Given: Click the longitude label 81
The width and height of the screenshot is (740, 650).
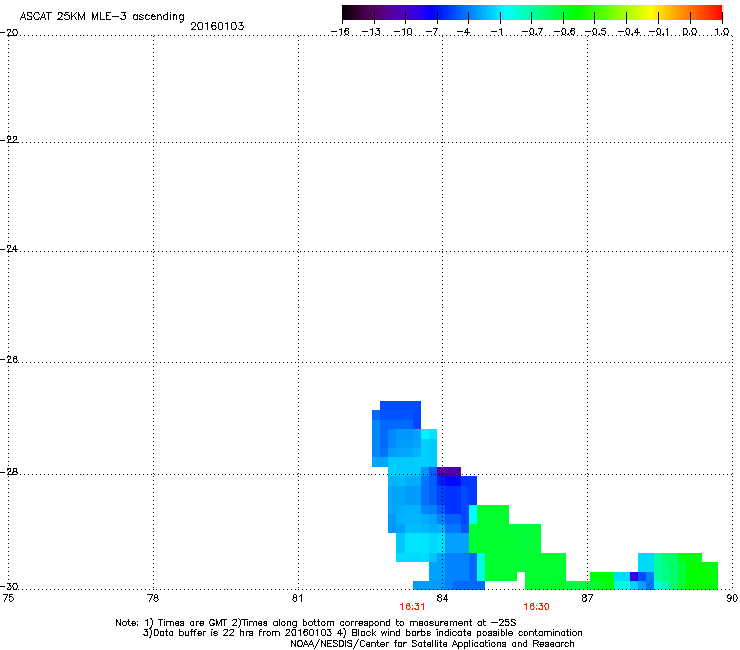Looking at the screenshot, I should click(x=297, y=598).
